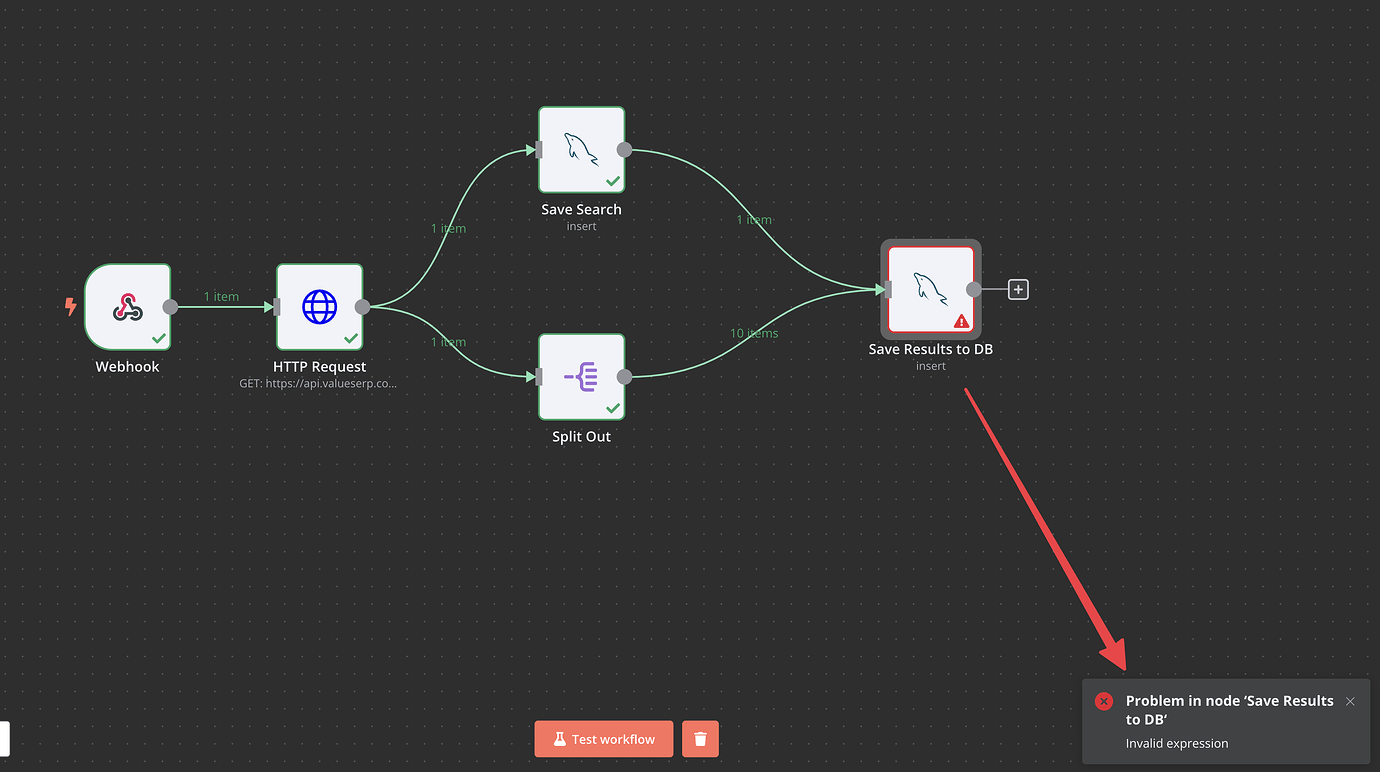Click the trash can delete icon
Image resolution: width=1380 pixels, height=772 pixels.
700,738
